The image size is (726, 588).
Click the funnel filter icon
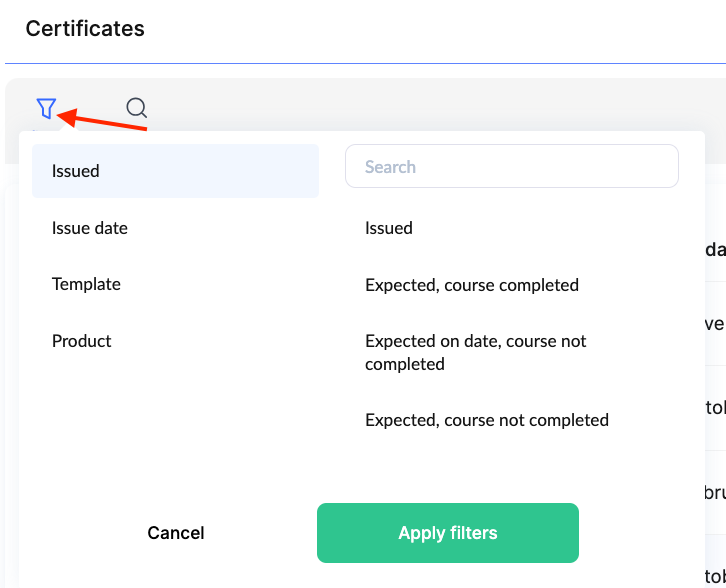46,108
